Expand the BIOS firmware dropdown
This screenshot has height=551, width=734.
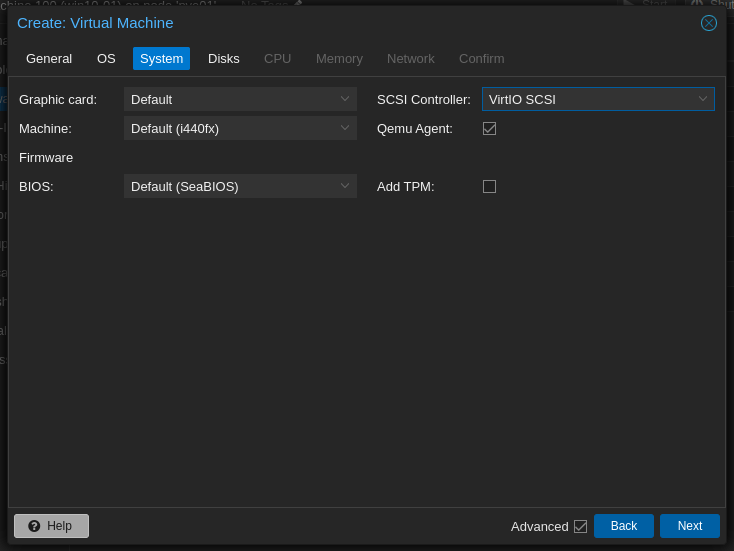[240, 186]
